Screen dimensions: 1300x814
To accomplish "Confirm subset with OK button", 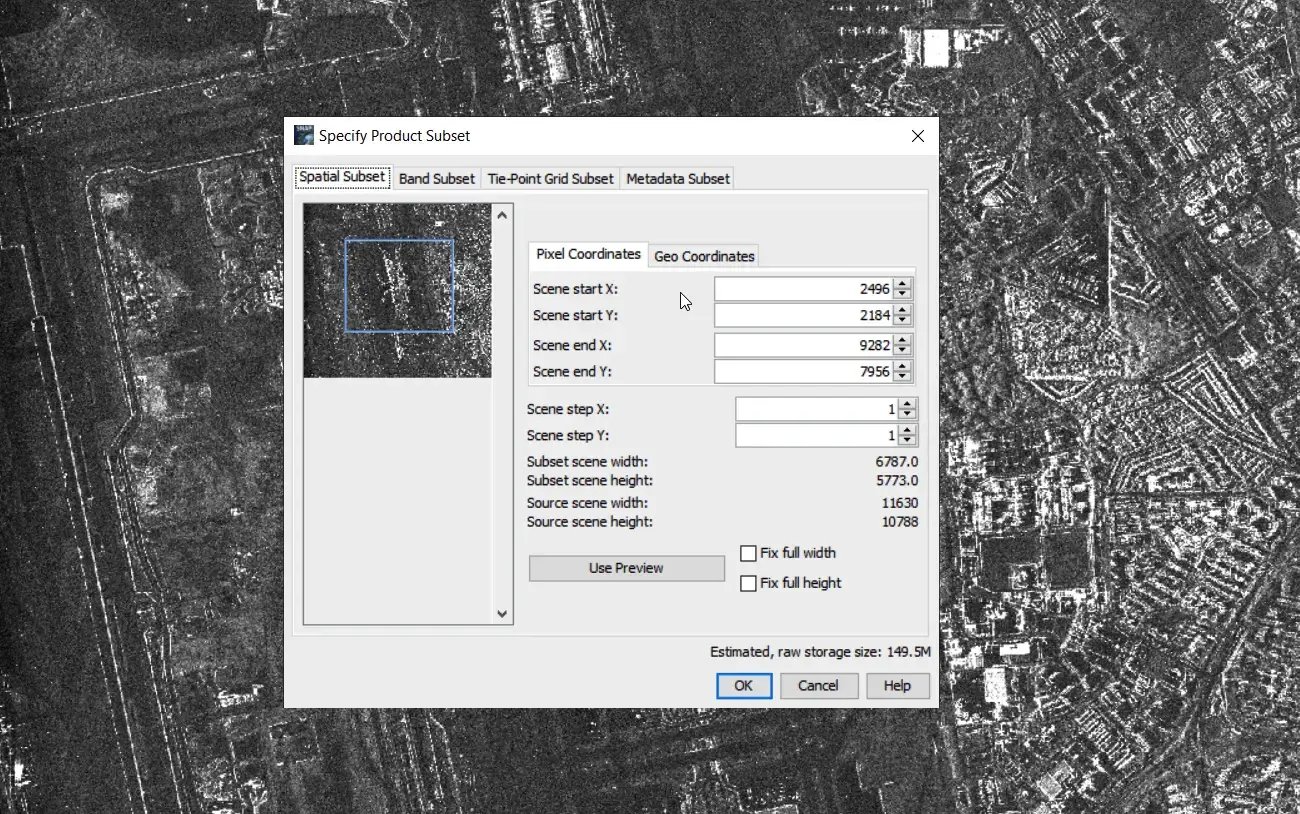I will 744,685.
